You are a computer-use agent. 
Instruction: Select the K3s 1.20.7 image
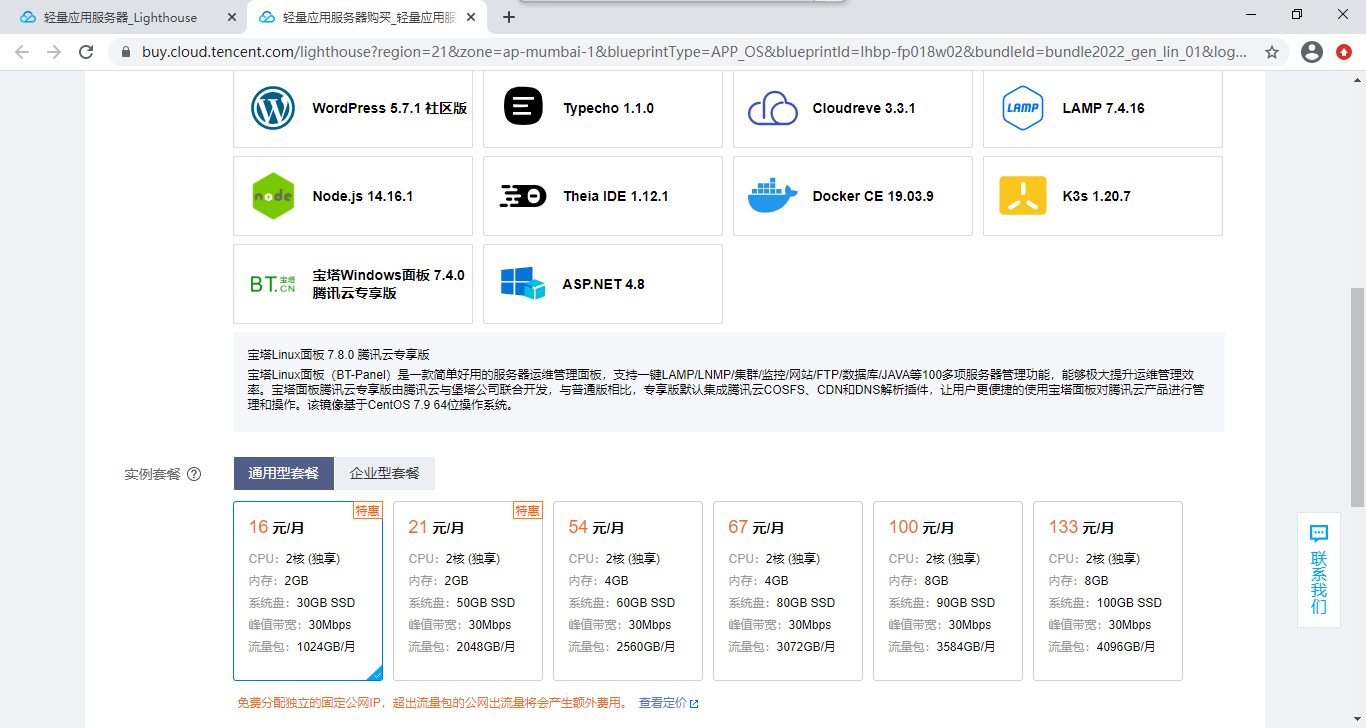1103,196
